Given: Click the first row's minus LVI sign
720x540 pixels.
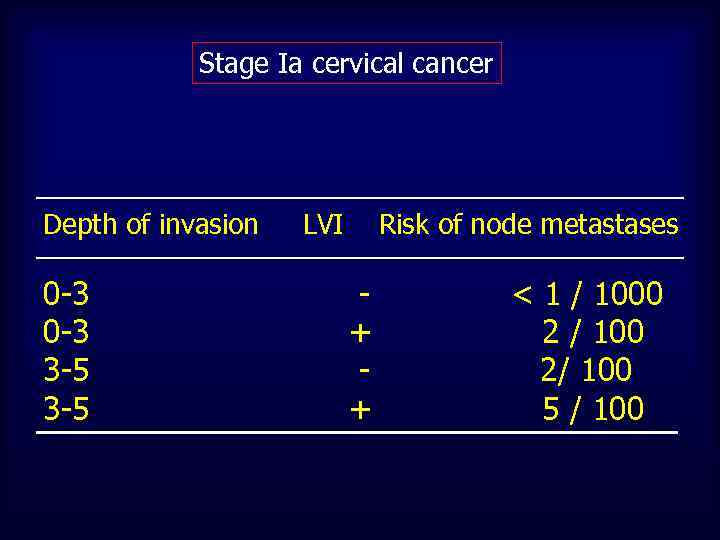Looking at the screenshot, I should click(366, 294).
